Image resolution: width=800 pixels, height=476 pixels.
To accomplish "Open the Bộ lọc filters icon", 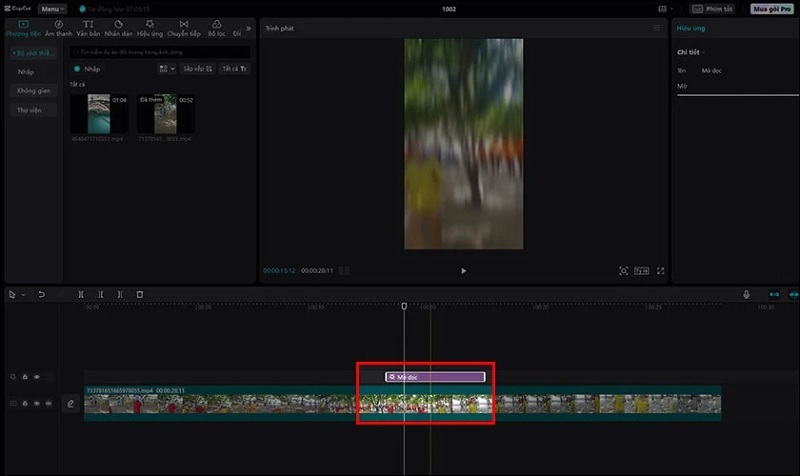I will [x=216, y=27].
